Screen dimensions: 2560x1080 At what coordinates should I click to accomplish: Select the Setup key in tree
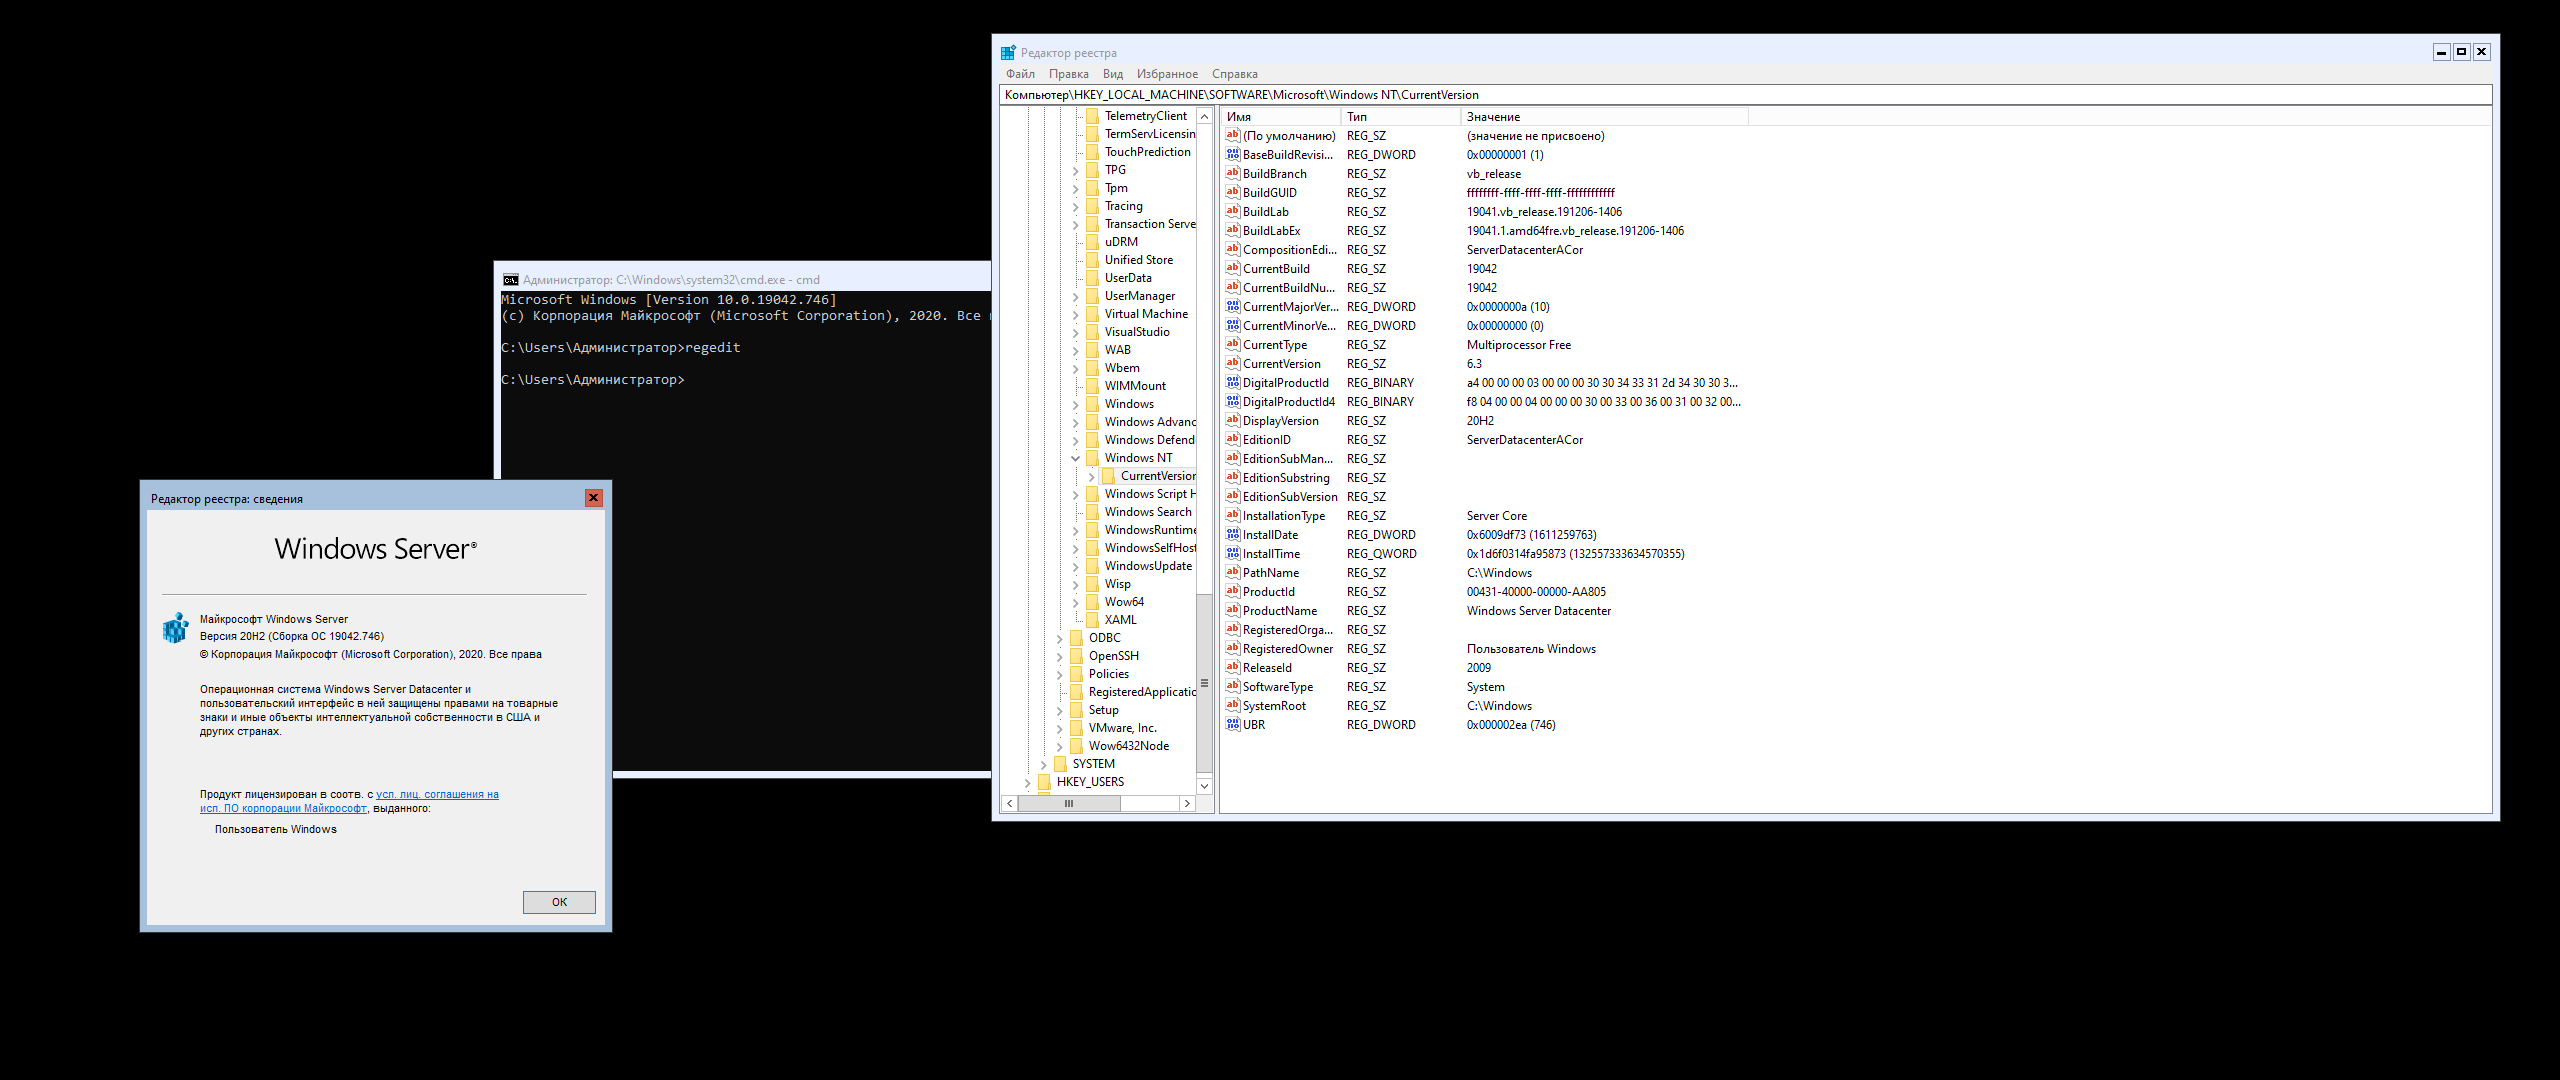click(x=1103, y=710)
